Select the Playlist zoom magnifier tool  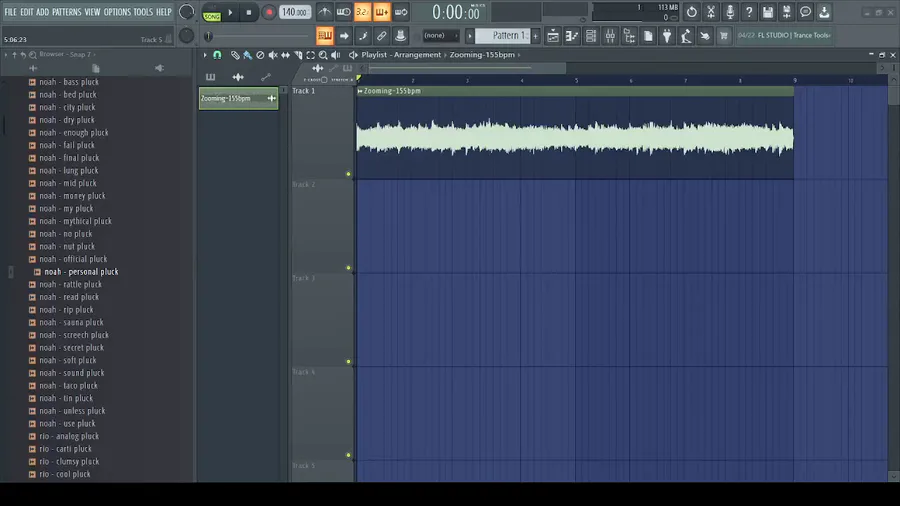(x=323, y=55)
